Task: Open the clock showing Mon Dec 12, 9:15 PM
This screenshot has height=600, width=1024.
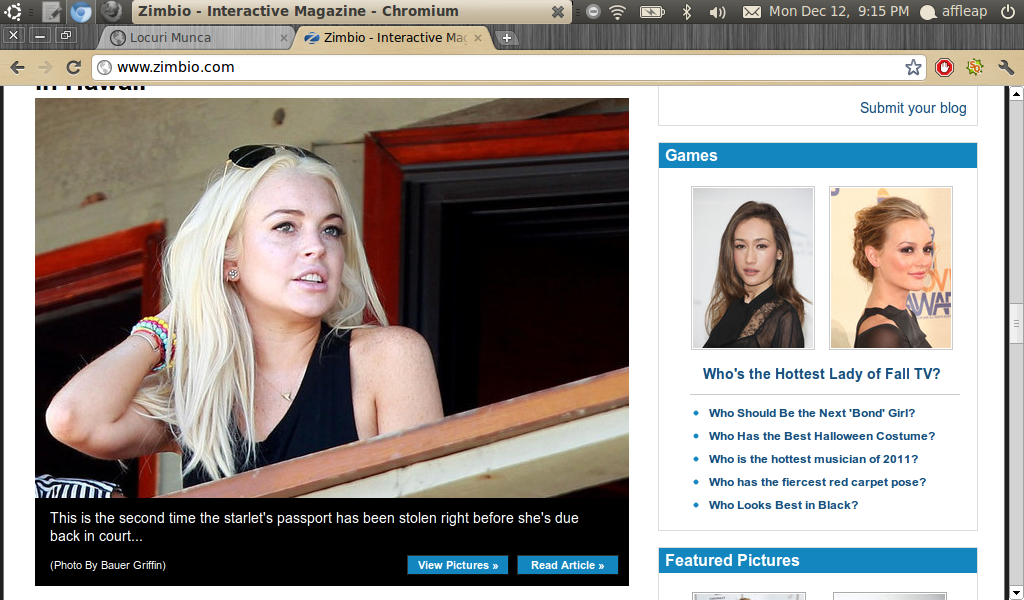Action: point(839,11)
